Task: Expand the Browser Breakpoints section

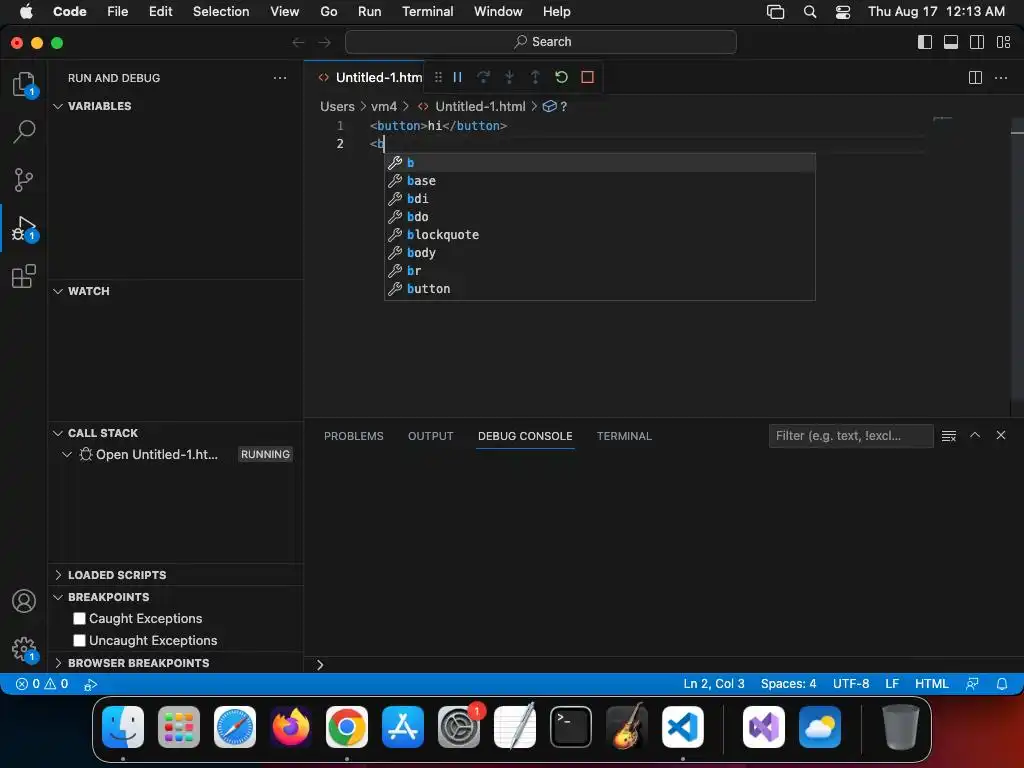Action: (58, 663)
